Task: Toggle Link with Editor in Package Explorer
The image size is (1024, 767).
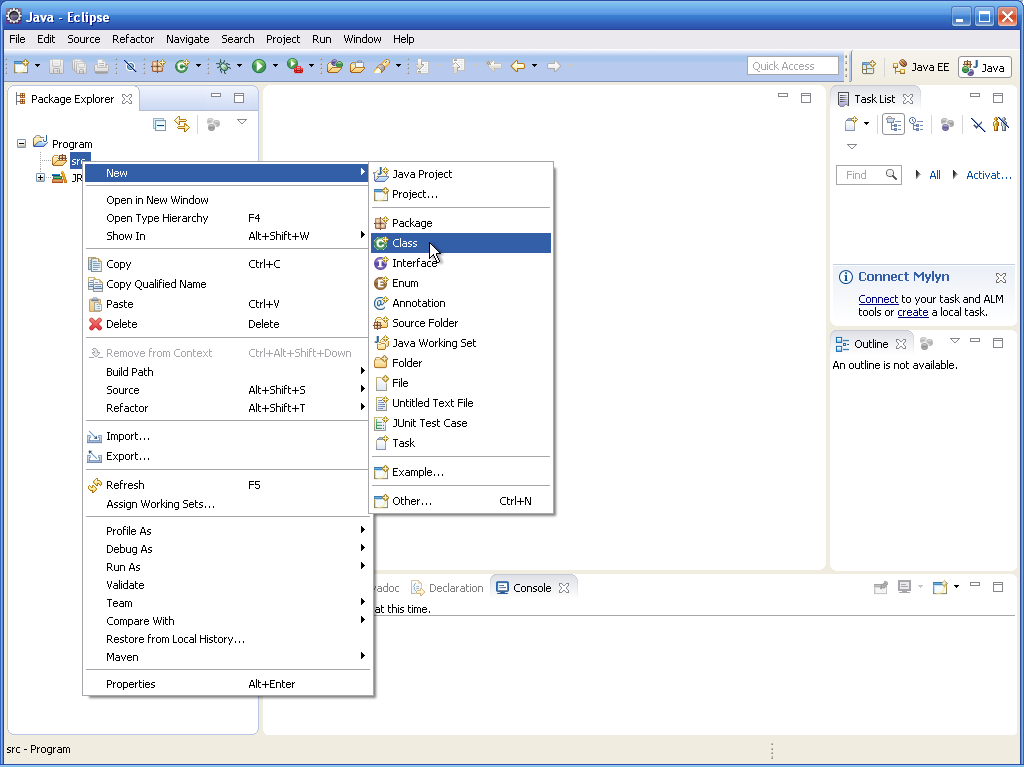Action: point(182,124)
